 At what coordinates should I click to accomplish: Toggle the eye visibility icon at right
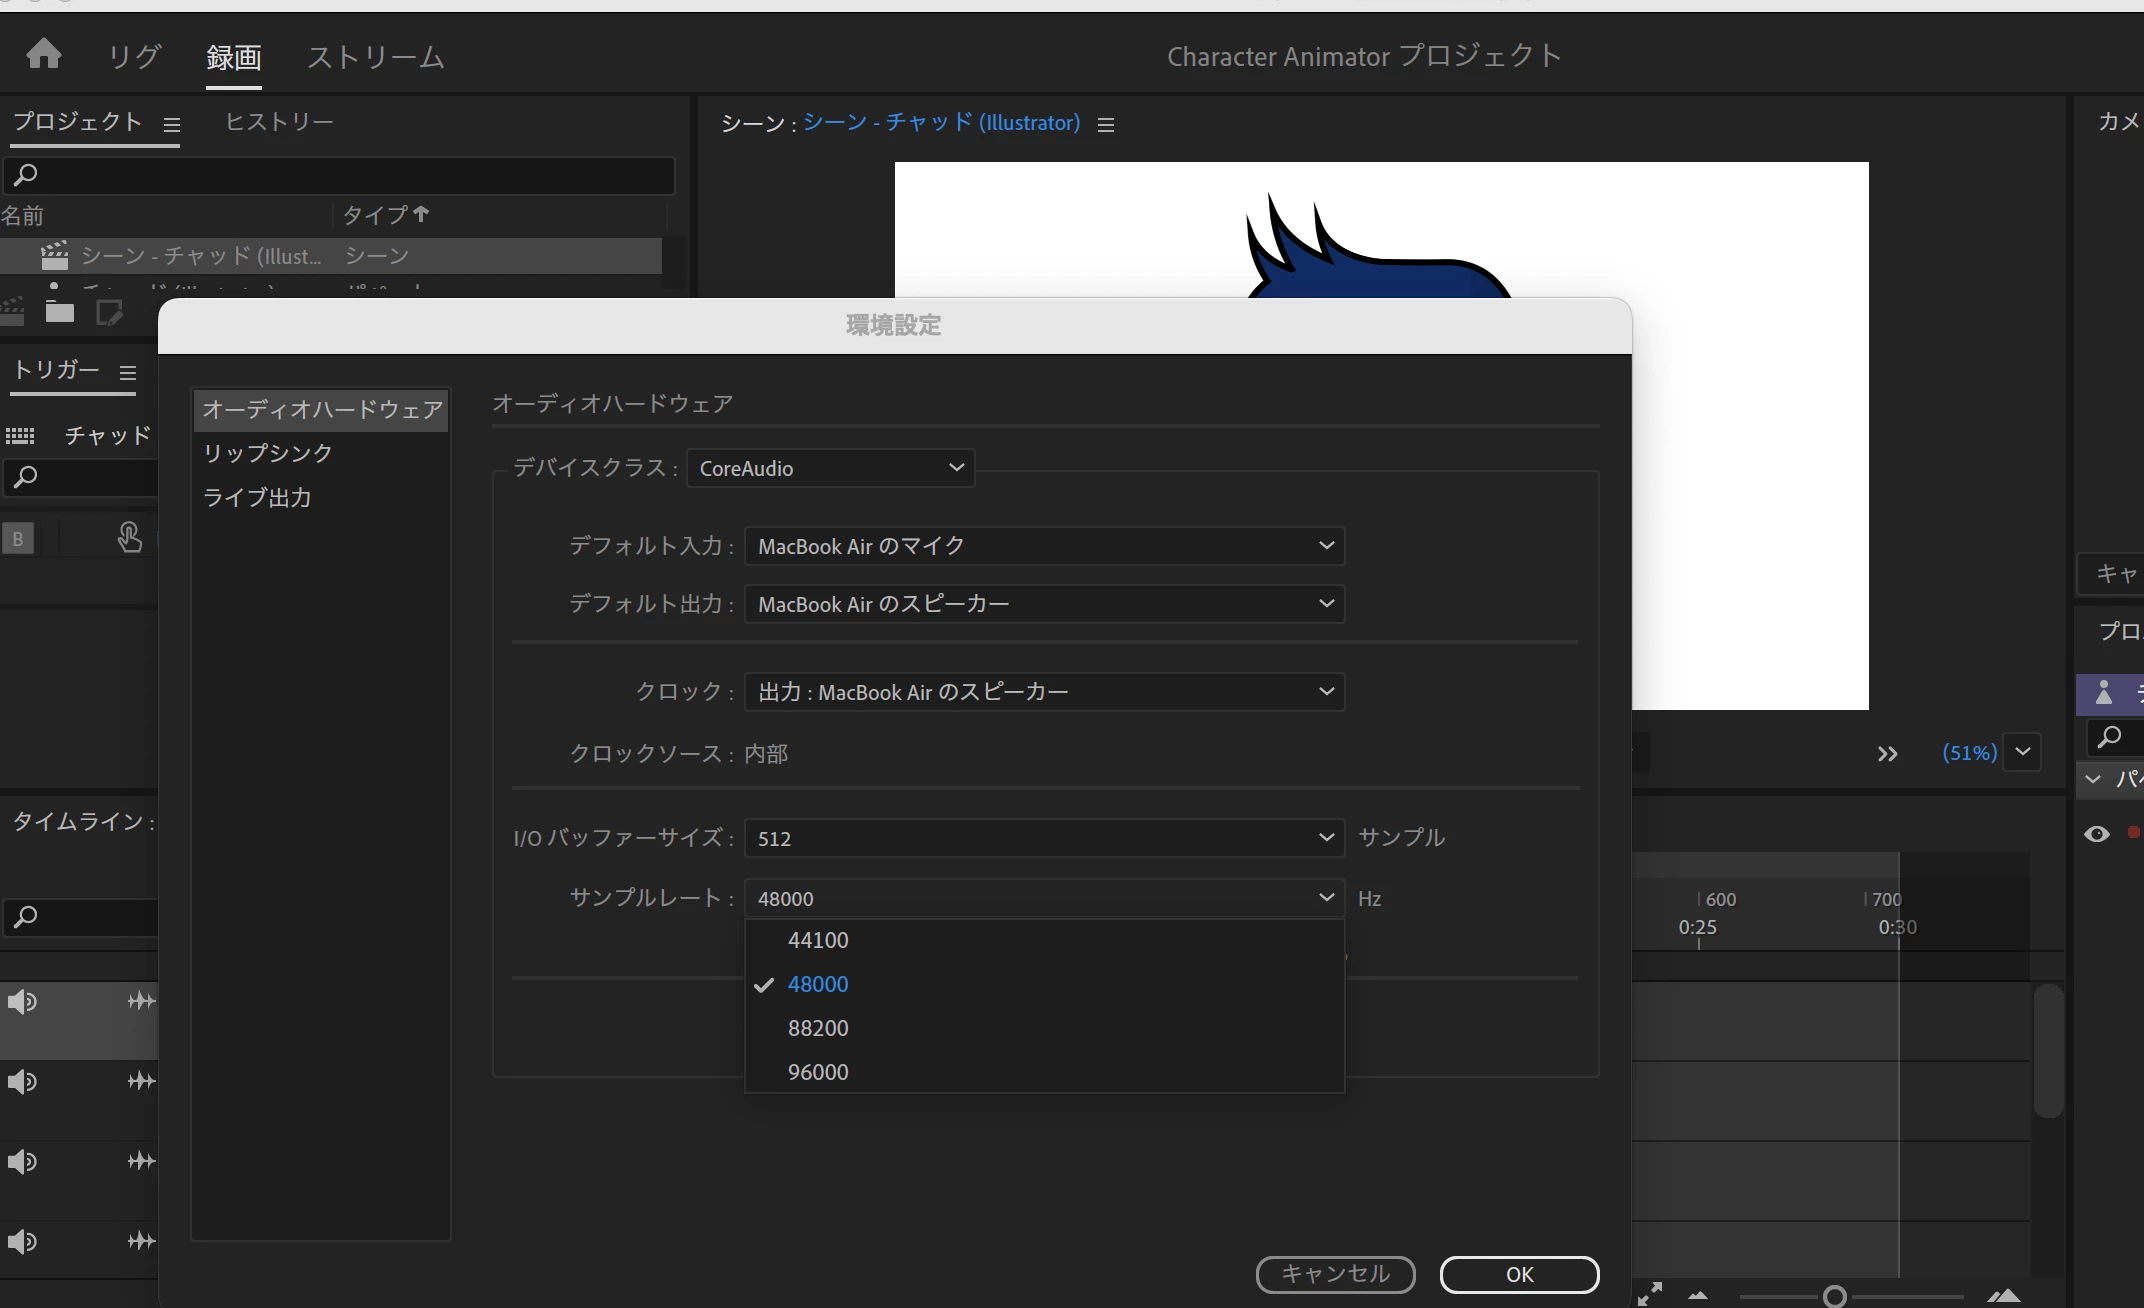tap(2097, 834)
